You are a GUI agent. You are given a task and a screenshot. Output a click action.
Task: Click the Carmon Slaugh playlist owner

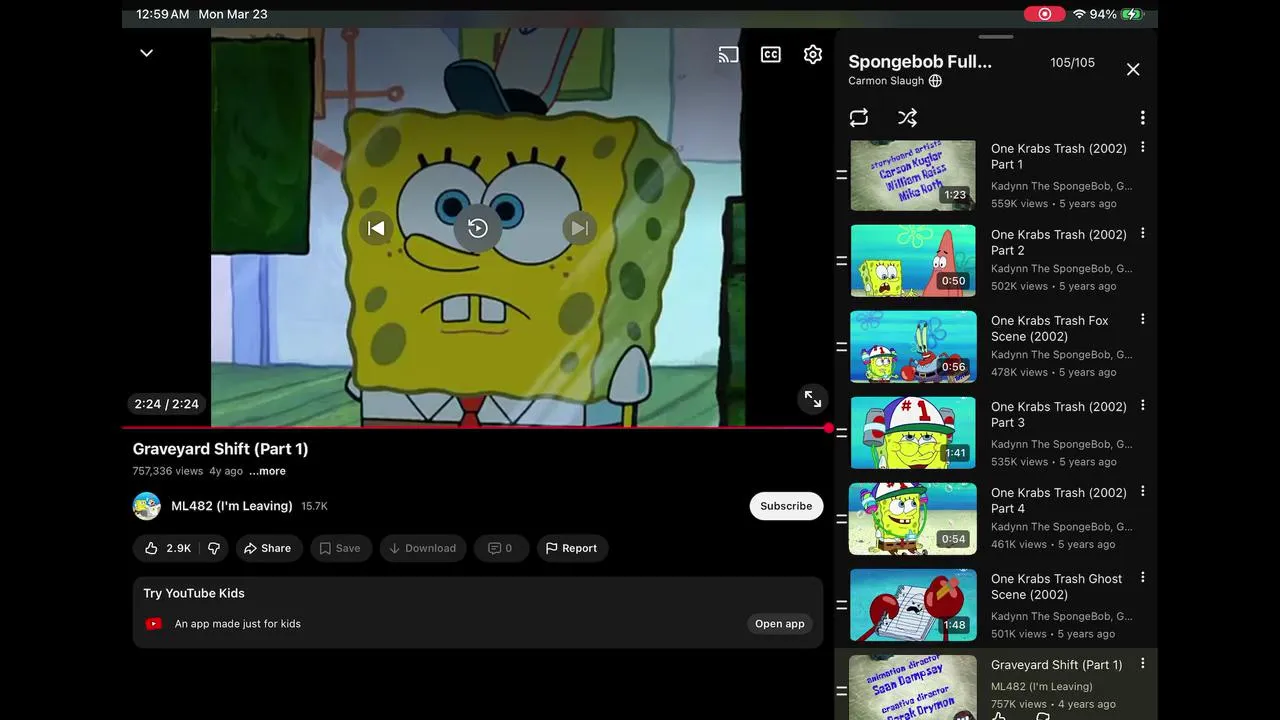[x=886, y=81]
